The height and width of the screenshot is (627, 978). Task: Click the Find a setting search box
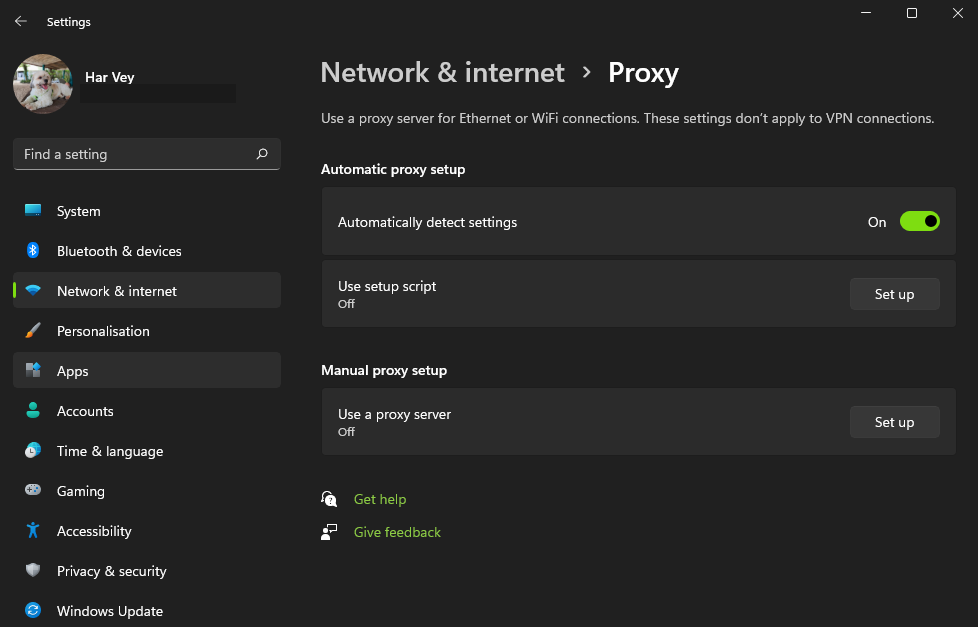pos(147,154)
